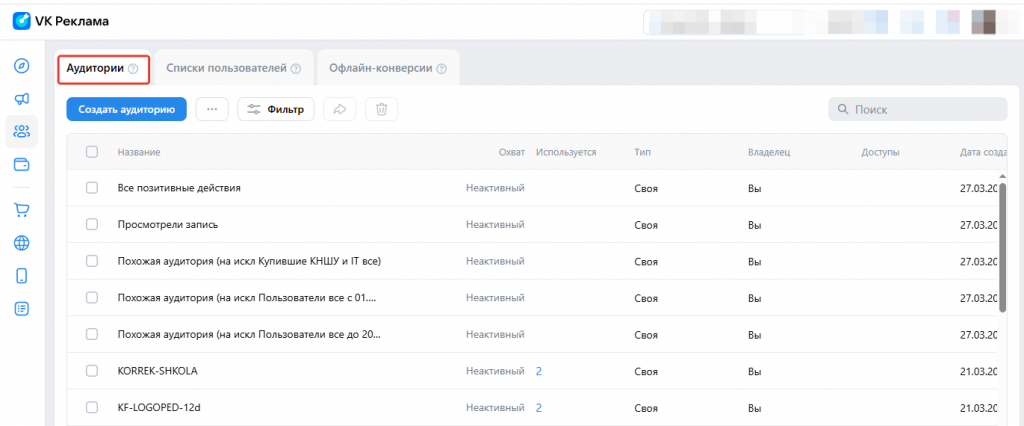Click help icon next to Аудитории

pyautogui.click(x=133, y=69)
